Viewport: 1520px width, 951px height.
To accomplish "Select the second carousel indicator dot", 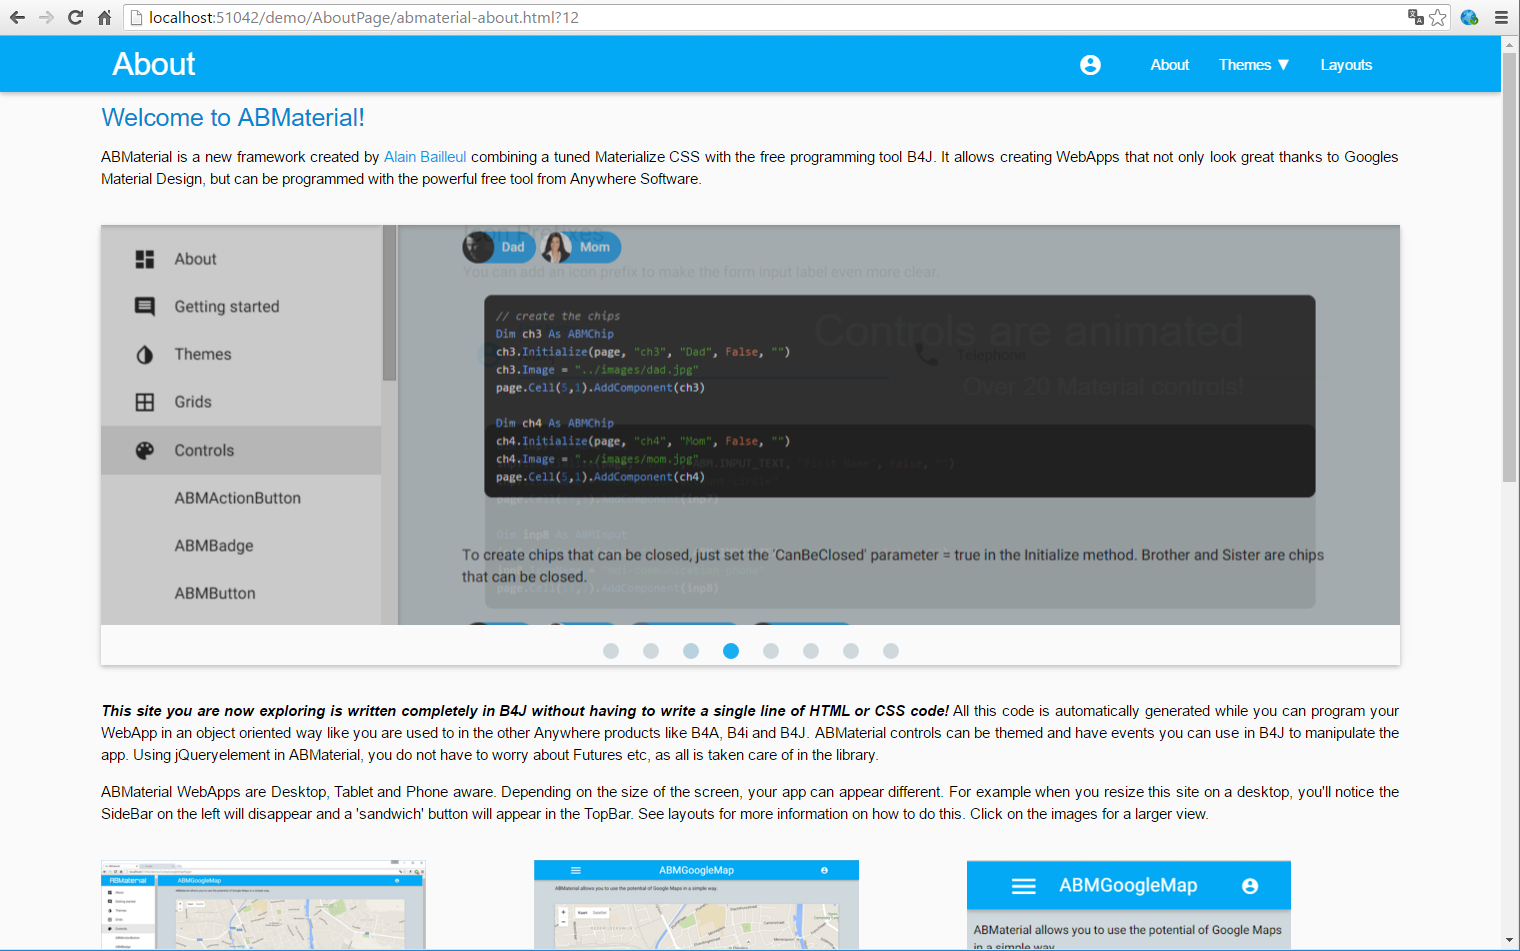I will point(651,651).
